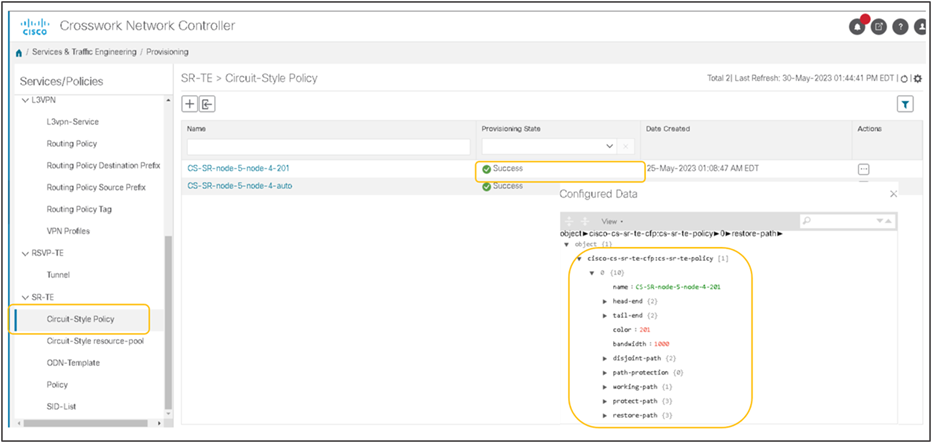Screen dimensions: 932x443
Task: Open Routing Policy Tag
Action: pyautogui.click(x=79, y=209)
